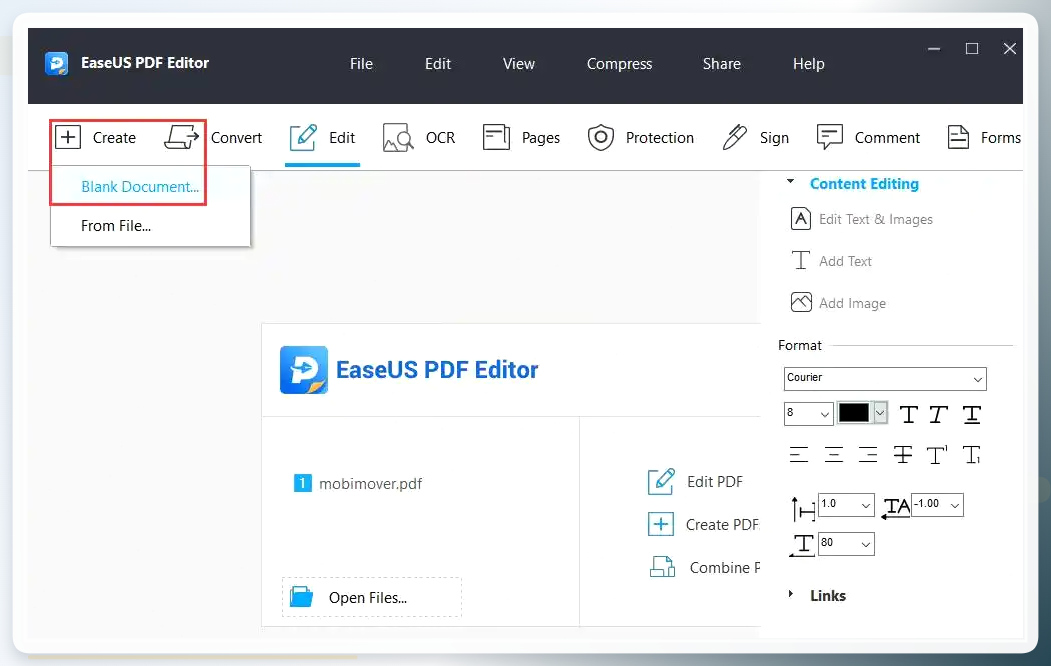Toggle strikethrough text formatting
1051x666 pixels.
(x=903, y=455)
